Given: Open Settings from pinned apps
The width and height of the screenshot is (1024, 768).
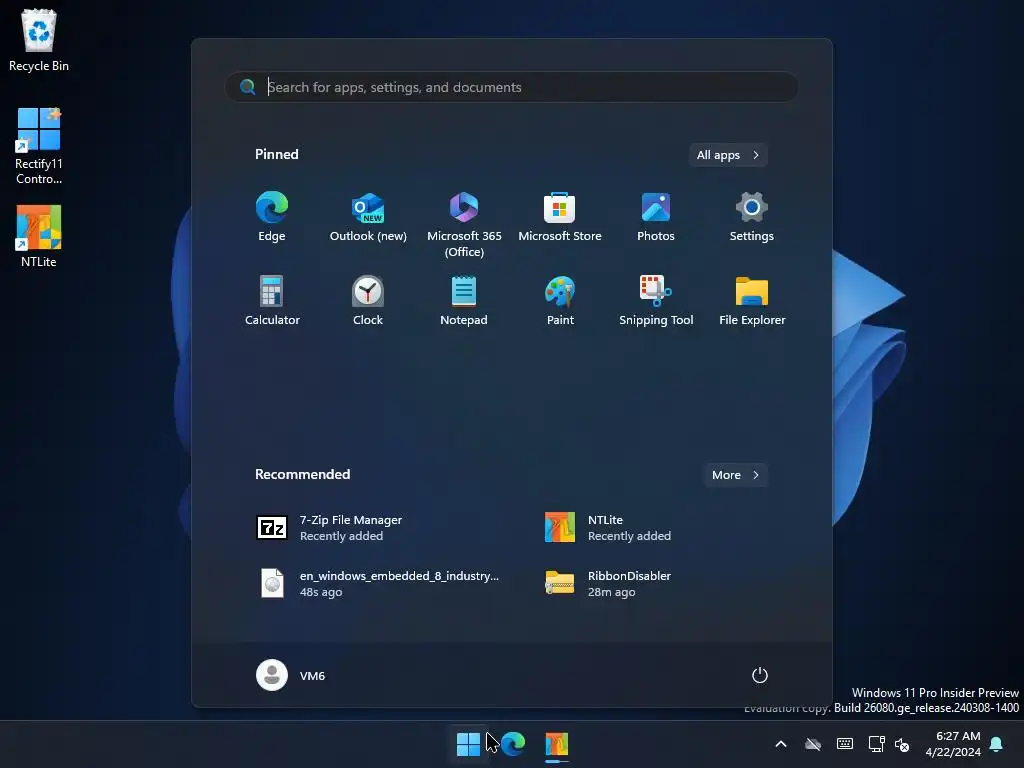Looking at the screenshot, I should point(752,218).
